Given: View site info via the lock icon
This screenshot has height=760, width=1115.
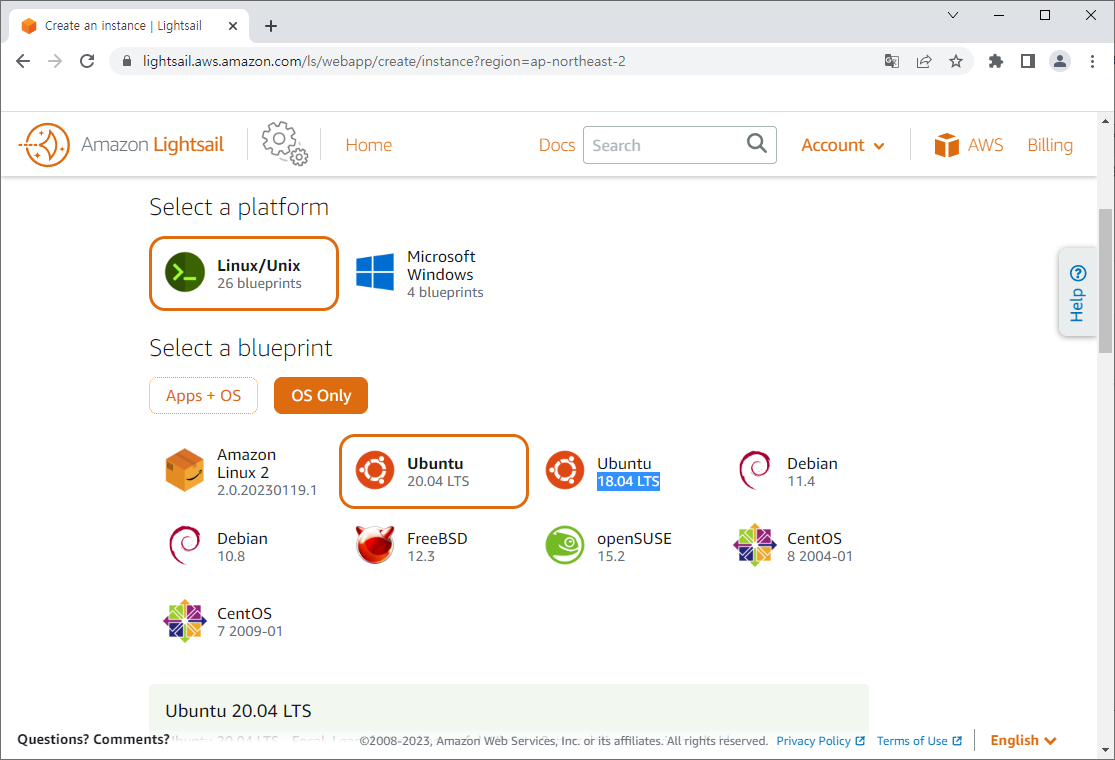Looking at the screenshot, I should tap(127, 61).
